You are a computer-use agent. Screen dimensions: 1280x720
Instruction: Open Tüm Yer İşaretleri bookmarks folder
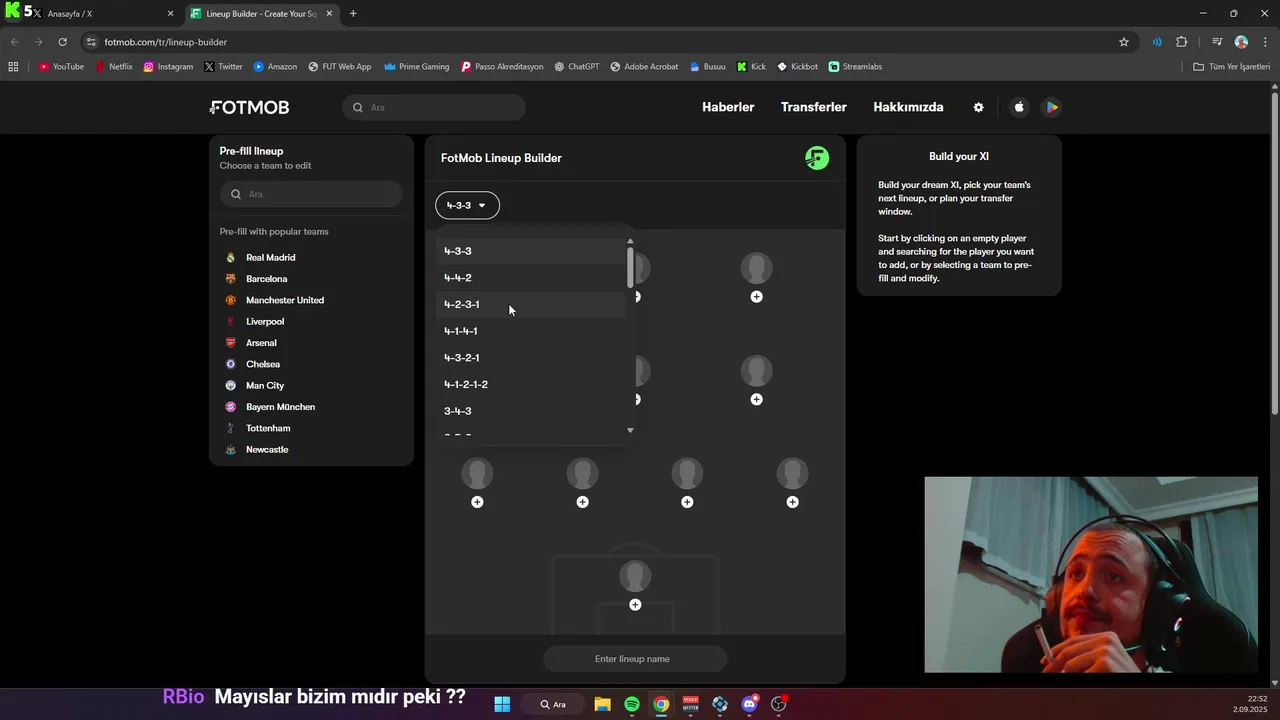pyautogui.click(x=1232, y=67)
